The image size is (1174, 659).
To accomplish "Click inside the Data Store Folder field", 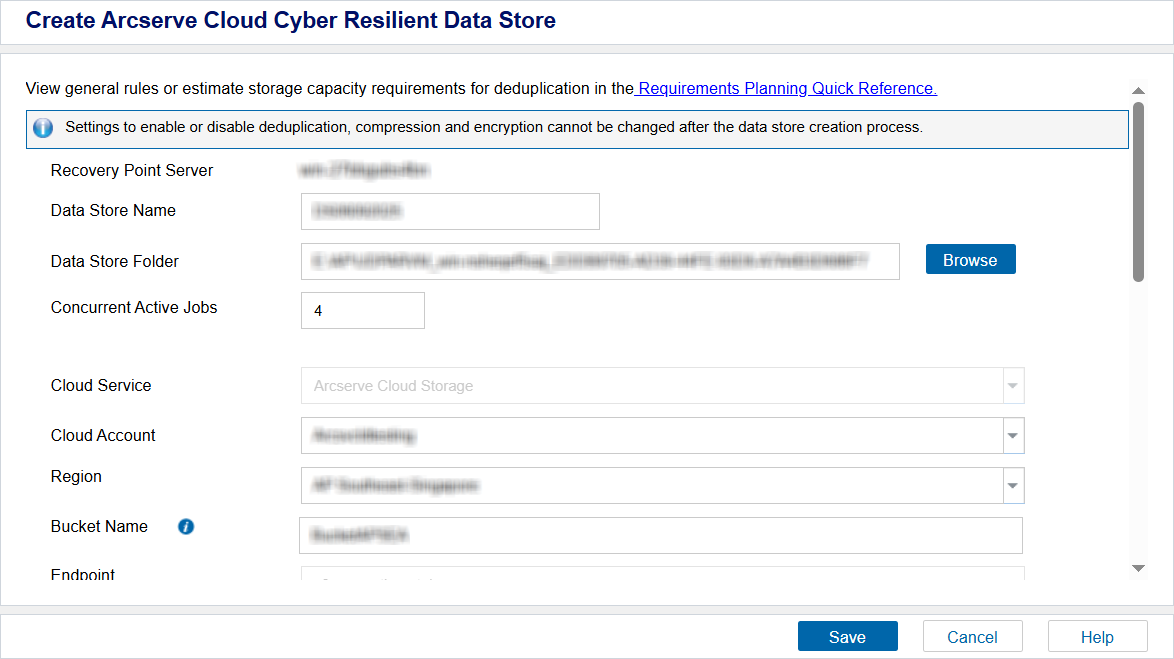I will click(x=600, y=261).
